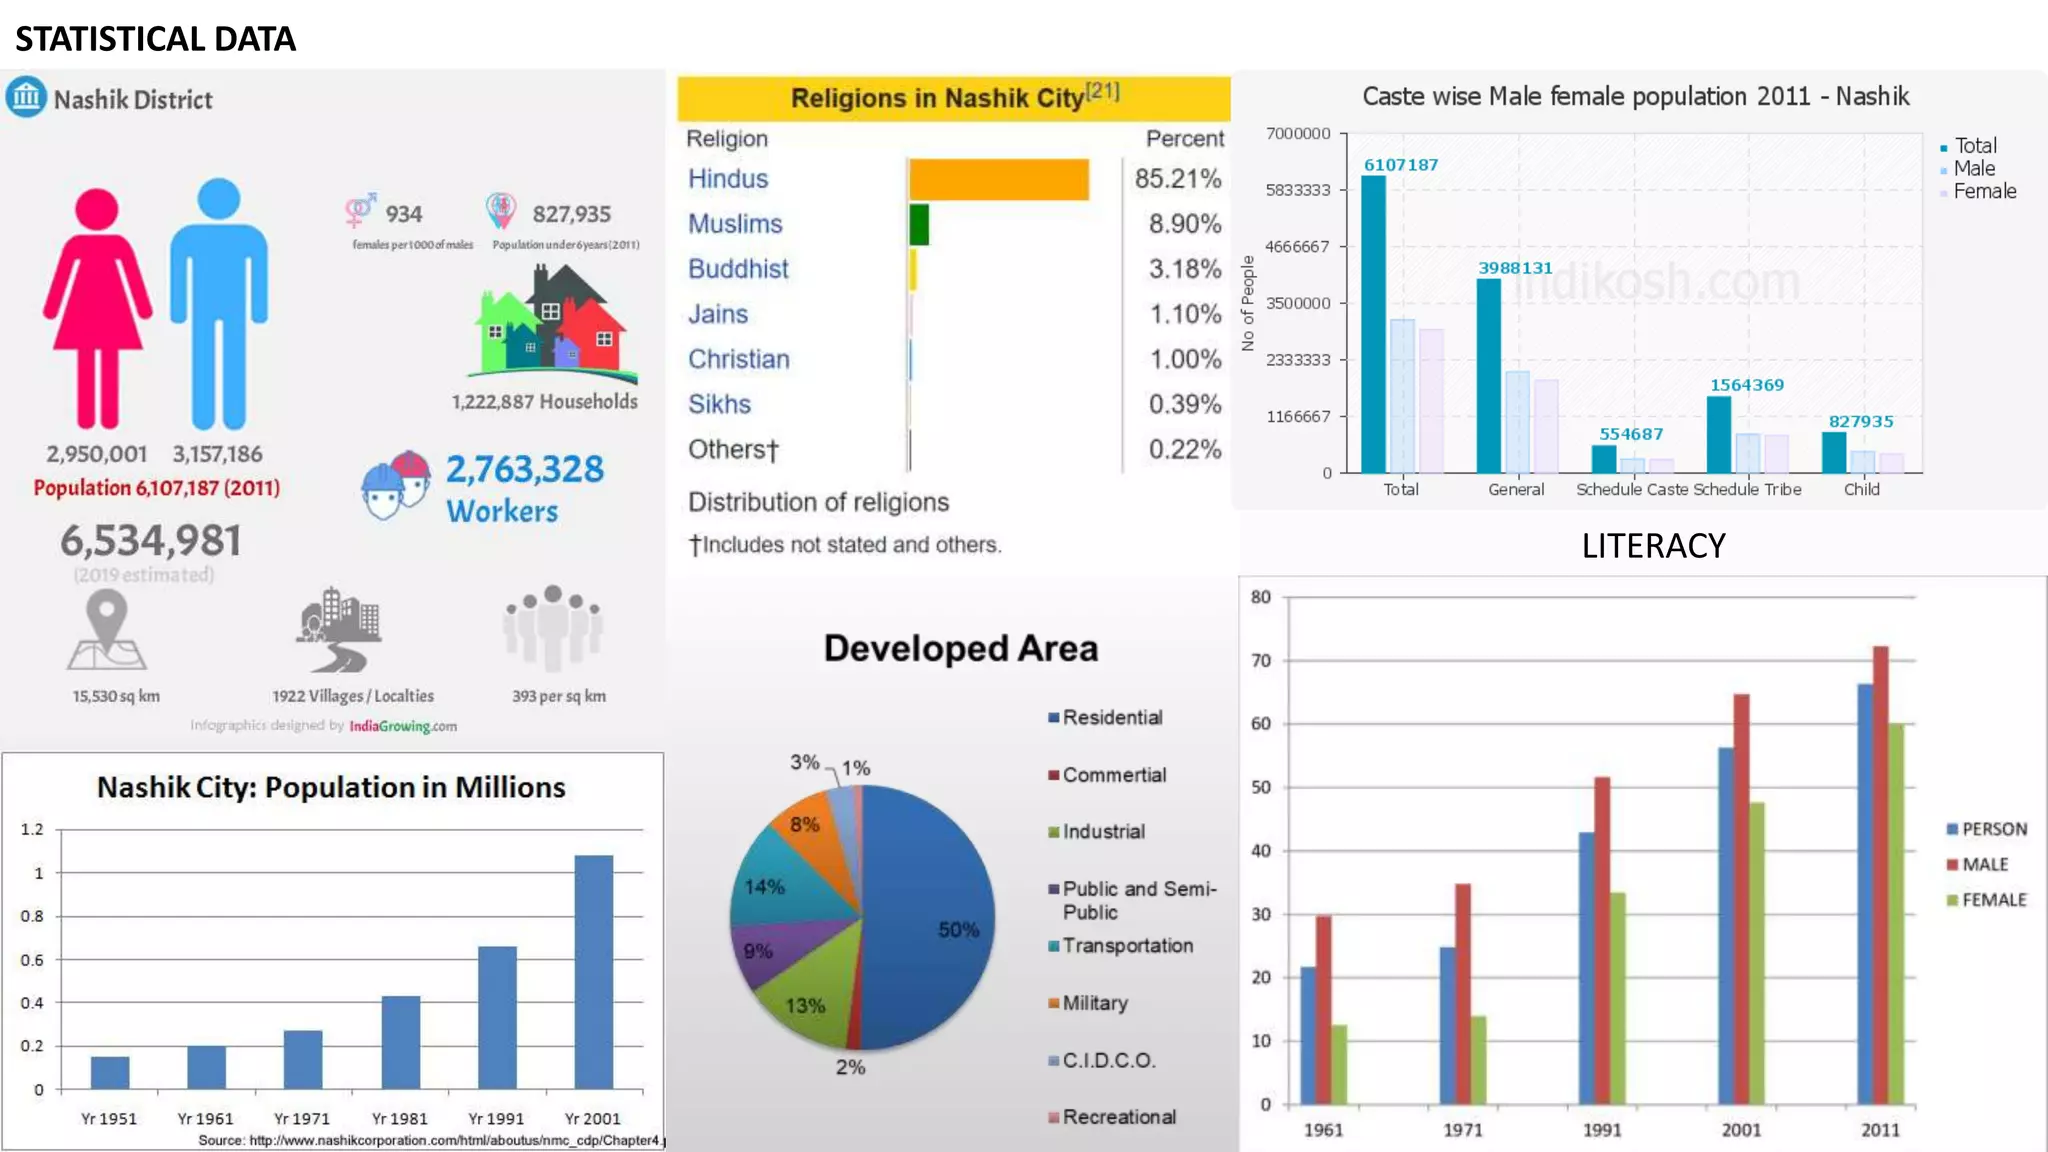Click the 50% residential pie slice

(925, 920)
